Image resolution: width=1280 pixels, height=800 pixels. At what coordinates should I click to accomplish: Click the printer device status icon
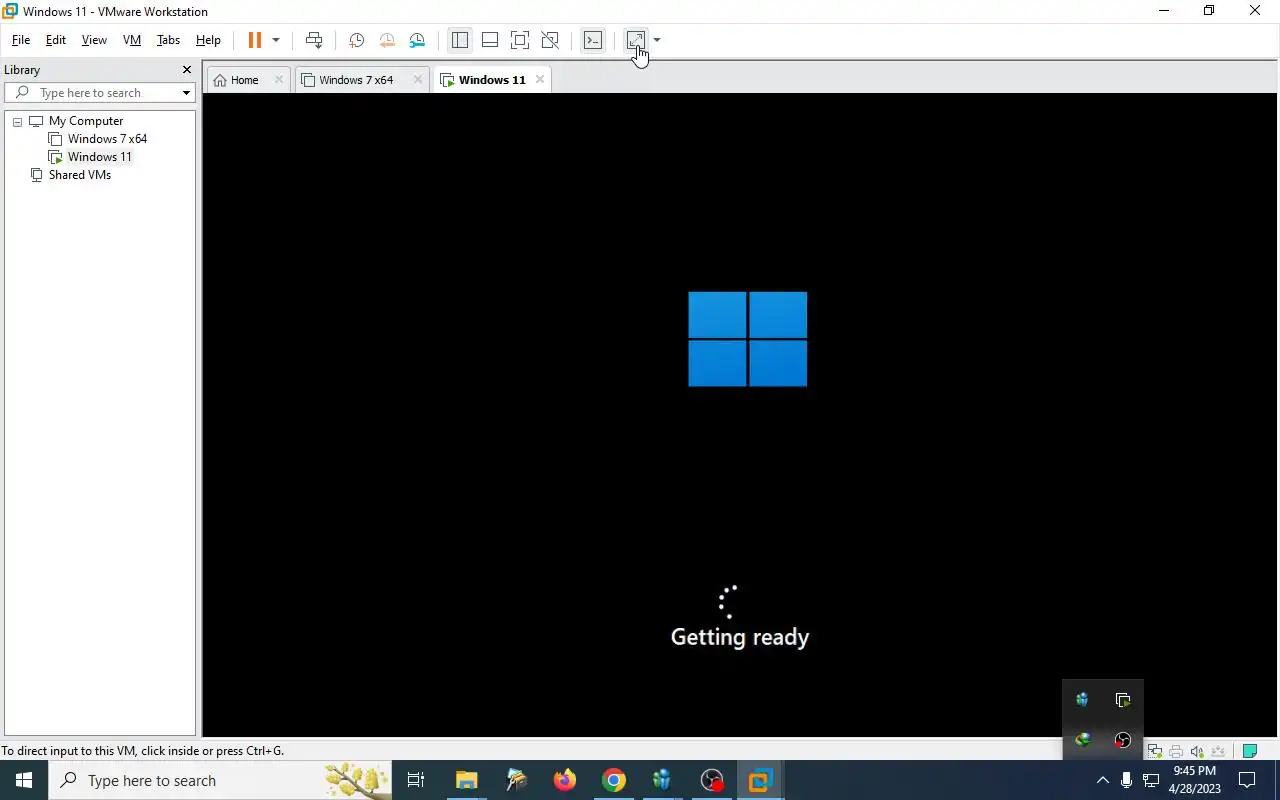(1176, 751)
